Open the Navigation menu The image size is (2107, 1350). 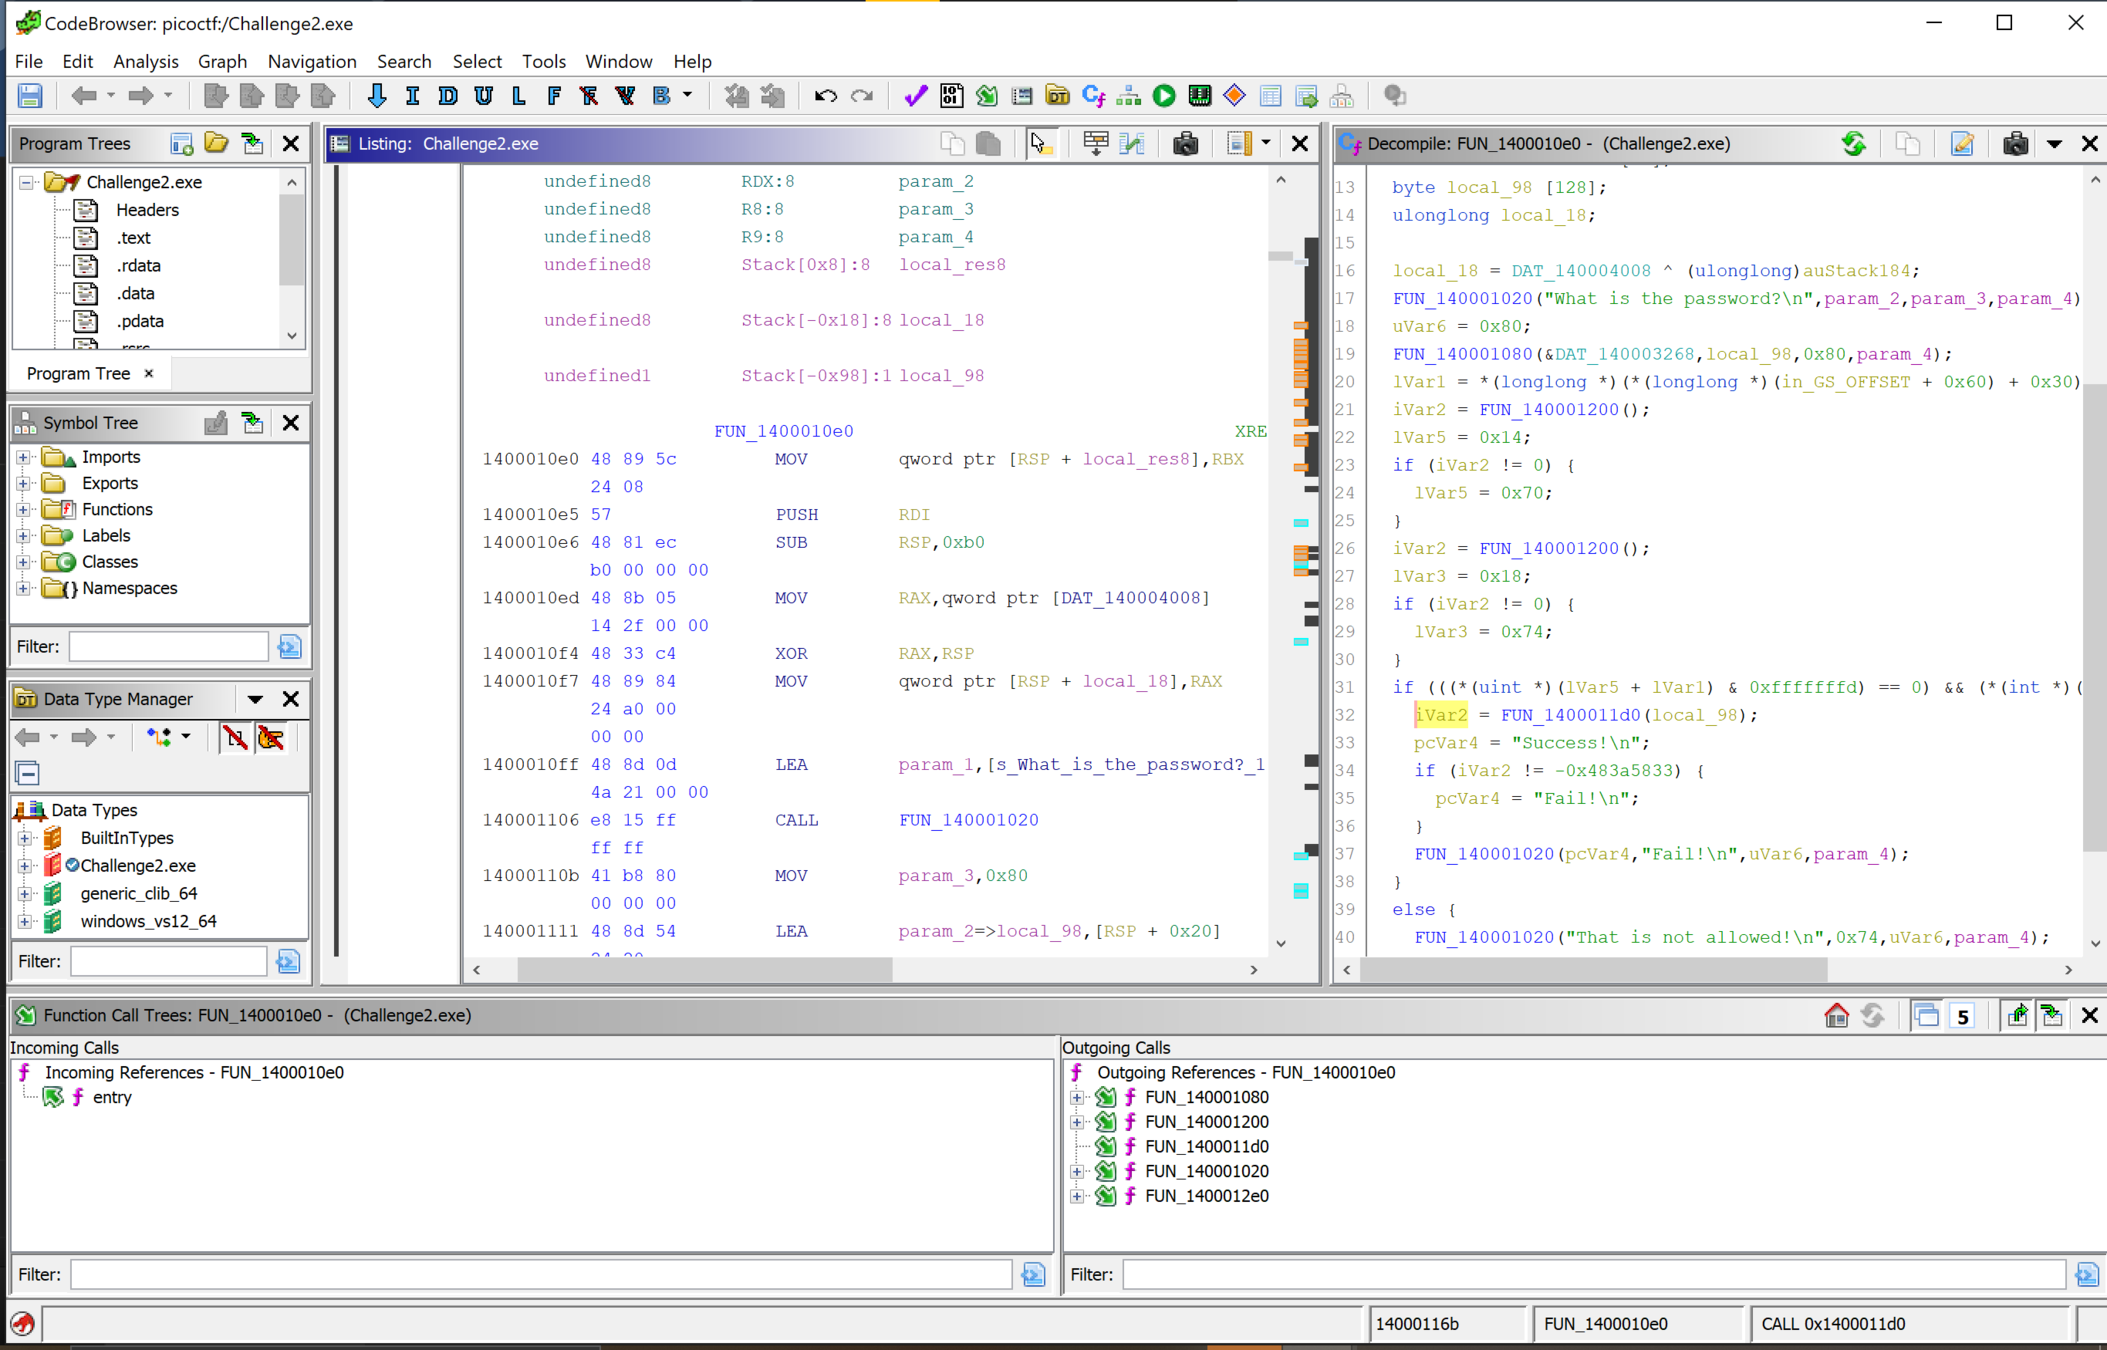pos(311,61)
